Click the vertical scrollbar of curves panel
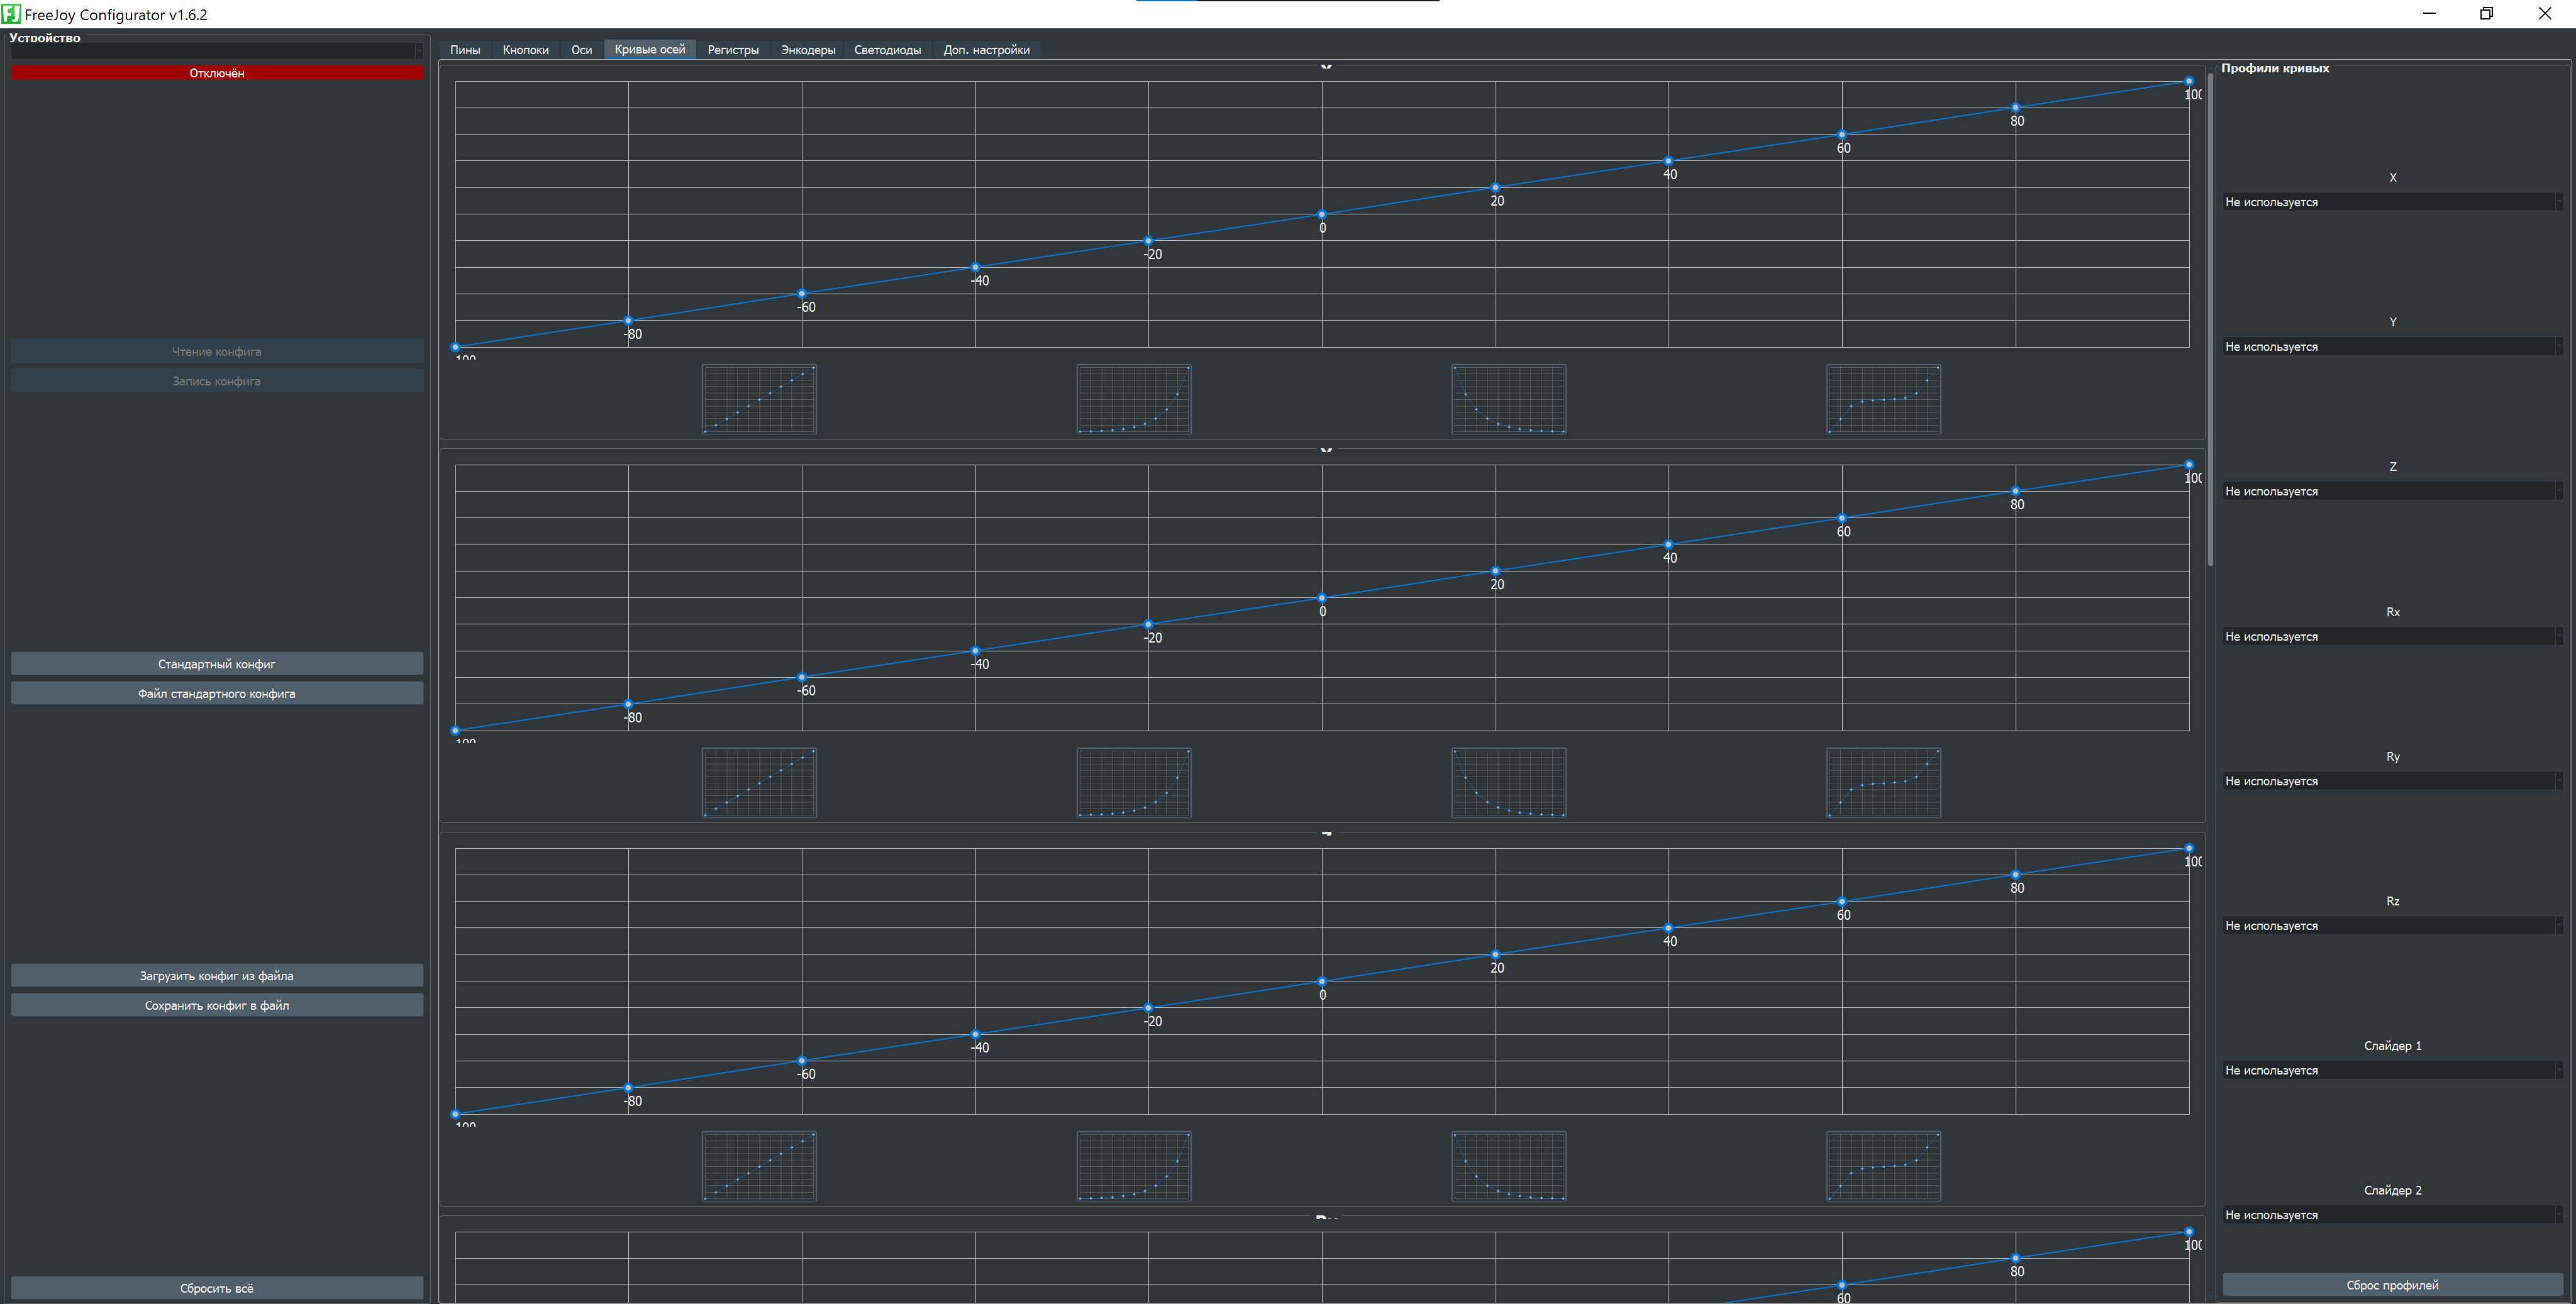The width and height of the screenshot is (2576, 1304). click(2210, 320)
